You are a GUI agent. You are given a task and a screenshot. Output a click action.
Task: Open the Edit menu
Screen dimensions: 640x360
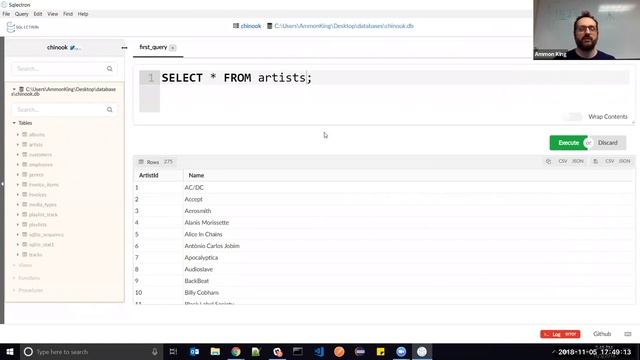click(x=38, y=14)
